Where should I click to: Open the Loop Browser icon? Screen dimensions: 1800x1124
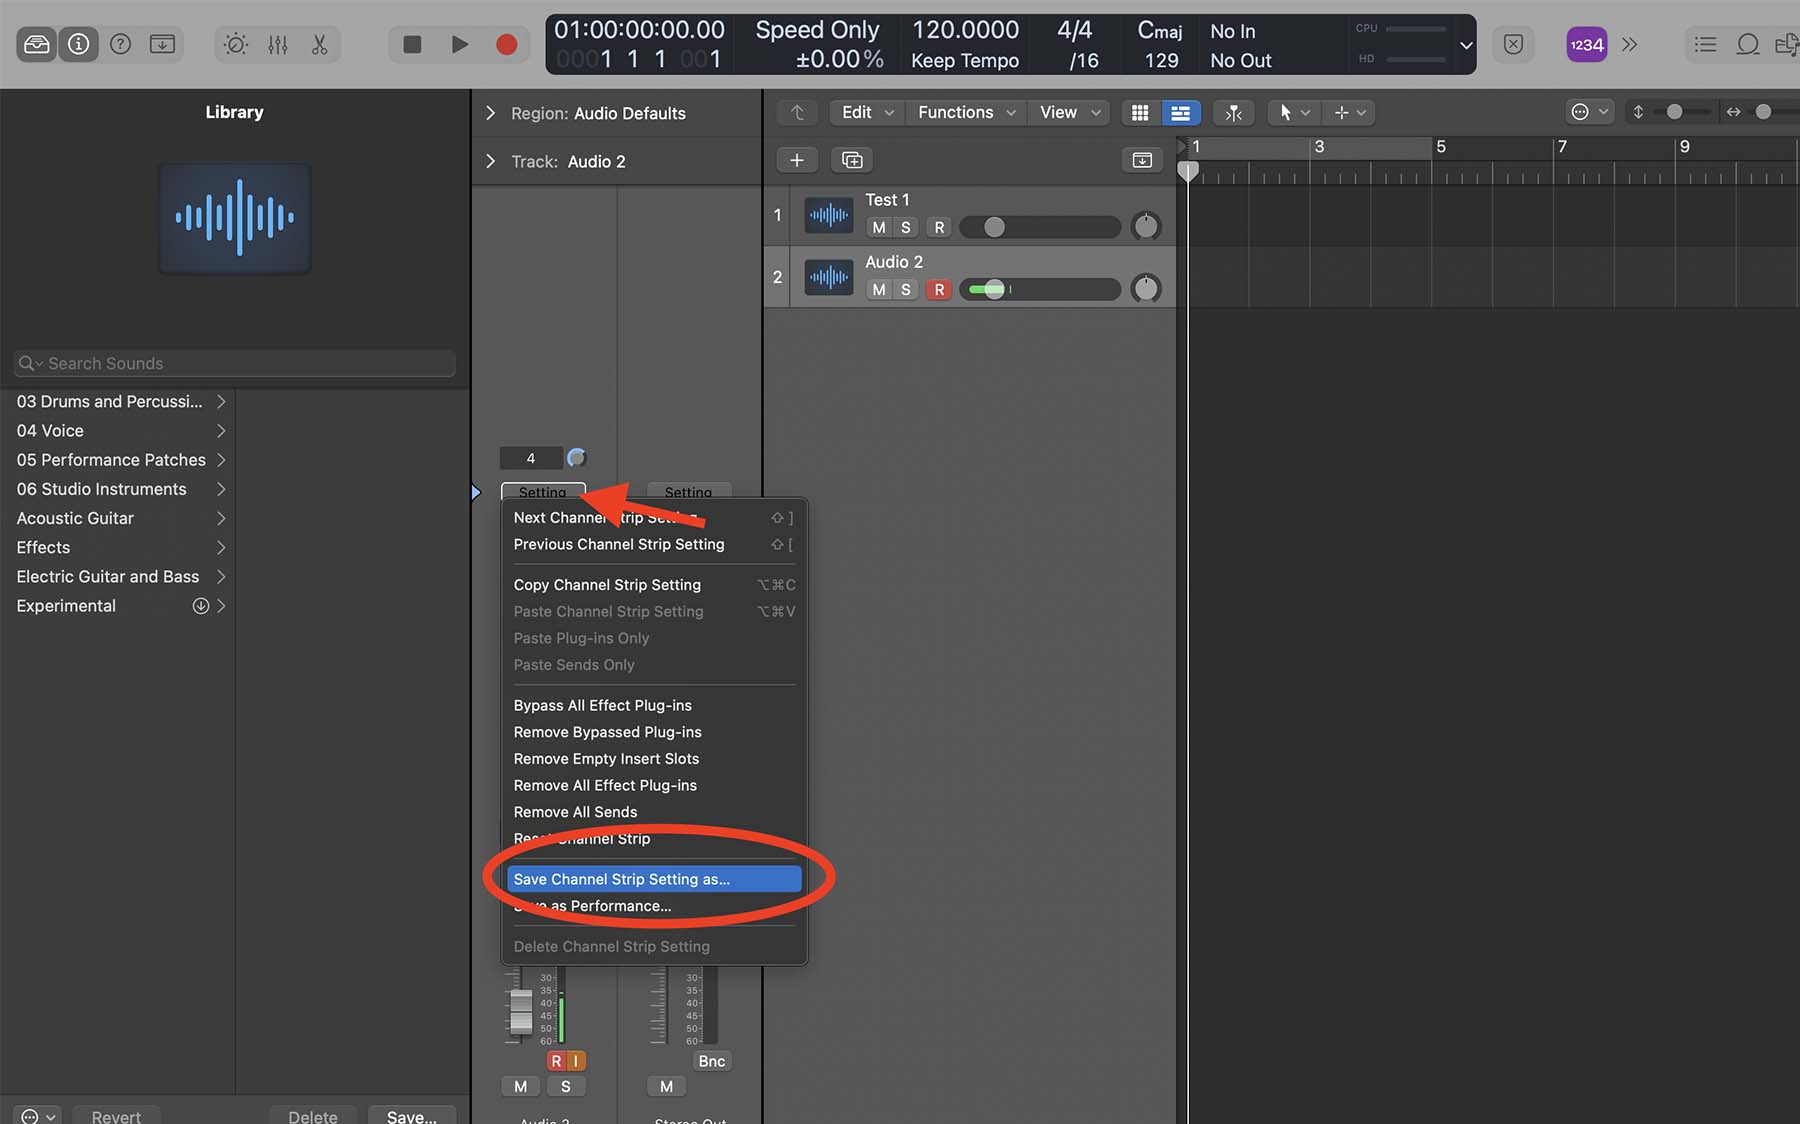[1748, 44]
